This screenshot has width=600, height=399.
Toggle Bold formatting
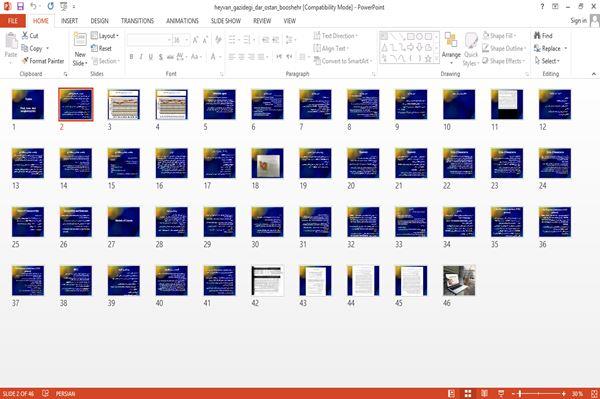click(x=131, y=57)
